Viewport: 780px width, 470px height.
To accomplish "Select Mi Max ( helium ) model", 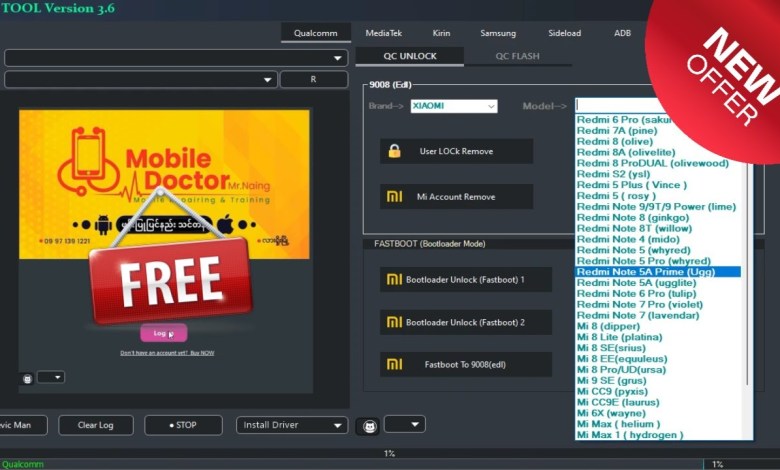I will pyautogui.click(x=618, y=424).
